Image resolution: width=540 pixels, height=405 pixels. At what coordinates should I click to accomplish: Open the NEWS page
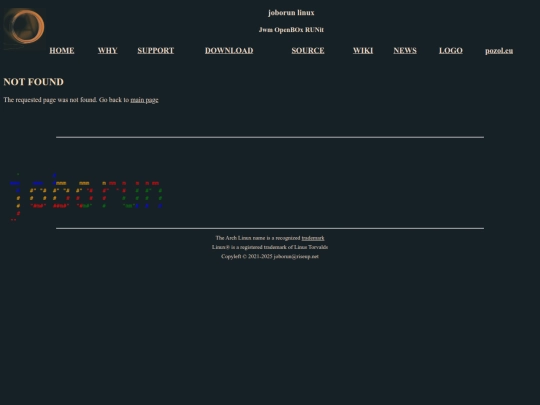click(x=405, y=51)
